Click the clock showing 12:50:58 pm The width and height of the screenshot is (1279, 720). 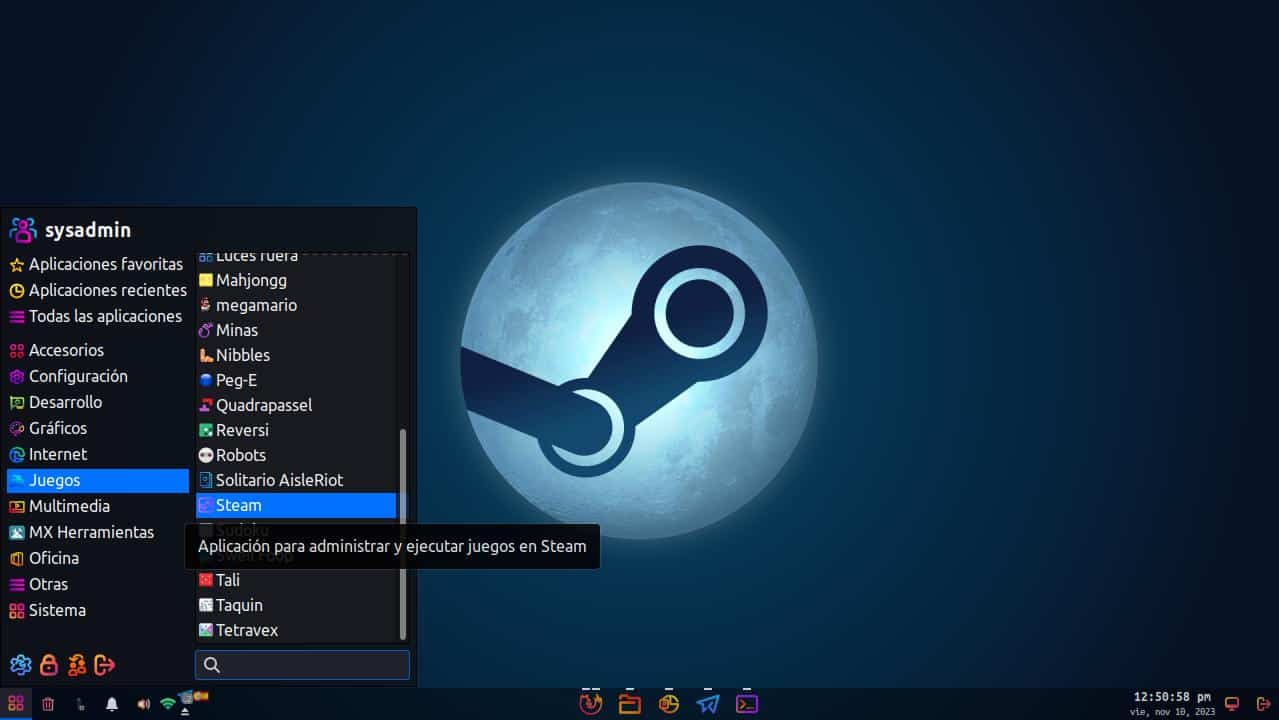click(1172, 697)
